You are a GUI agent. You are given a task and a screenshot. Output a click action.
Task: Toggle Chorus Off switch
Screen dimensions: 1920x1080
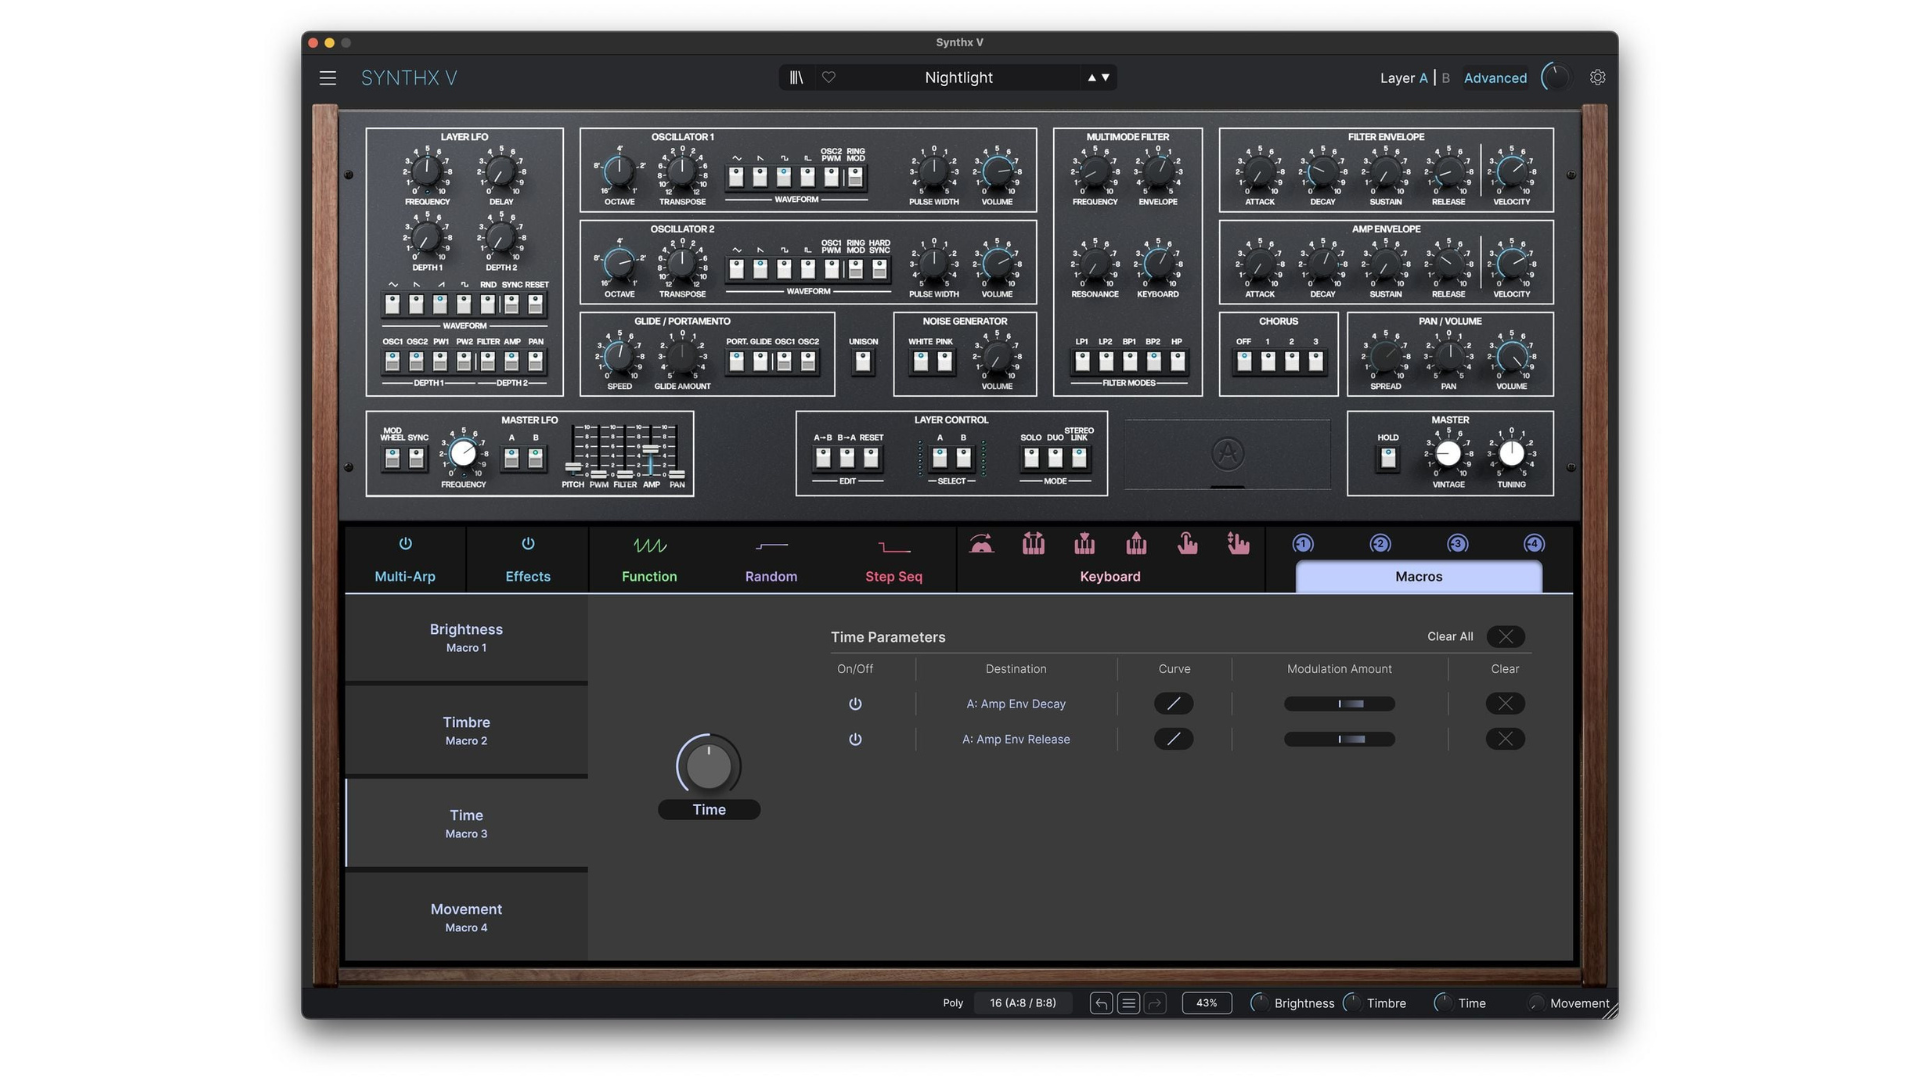point(1244,361)
